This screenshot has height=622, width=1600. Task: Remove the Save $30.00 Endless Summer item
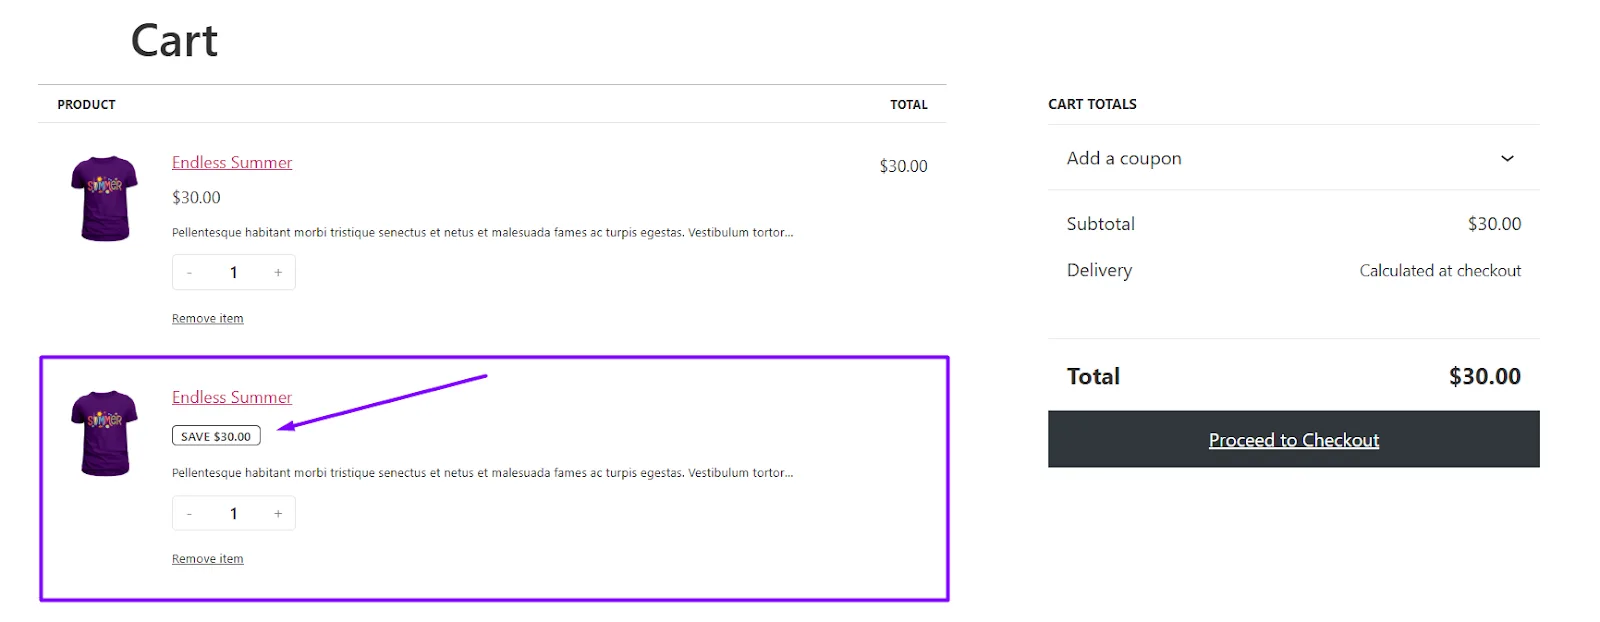pos(207,559)
